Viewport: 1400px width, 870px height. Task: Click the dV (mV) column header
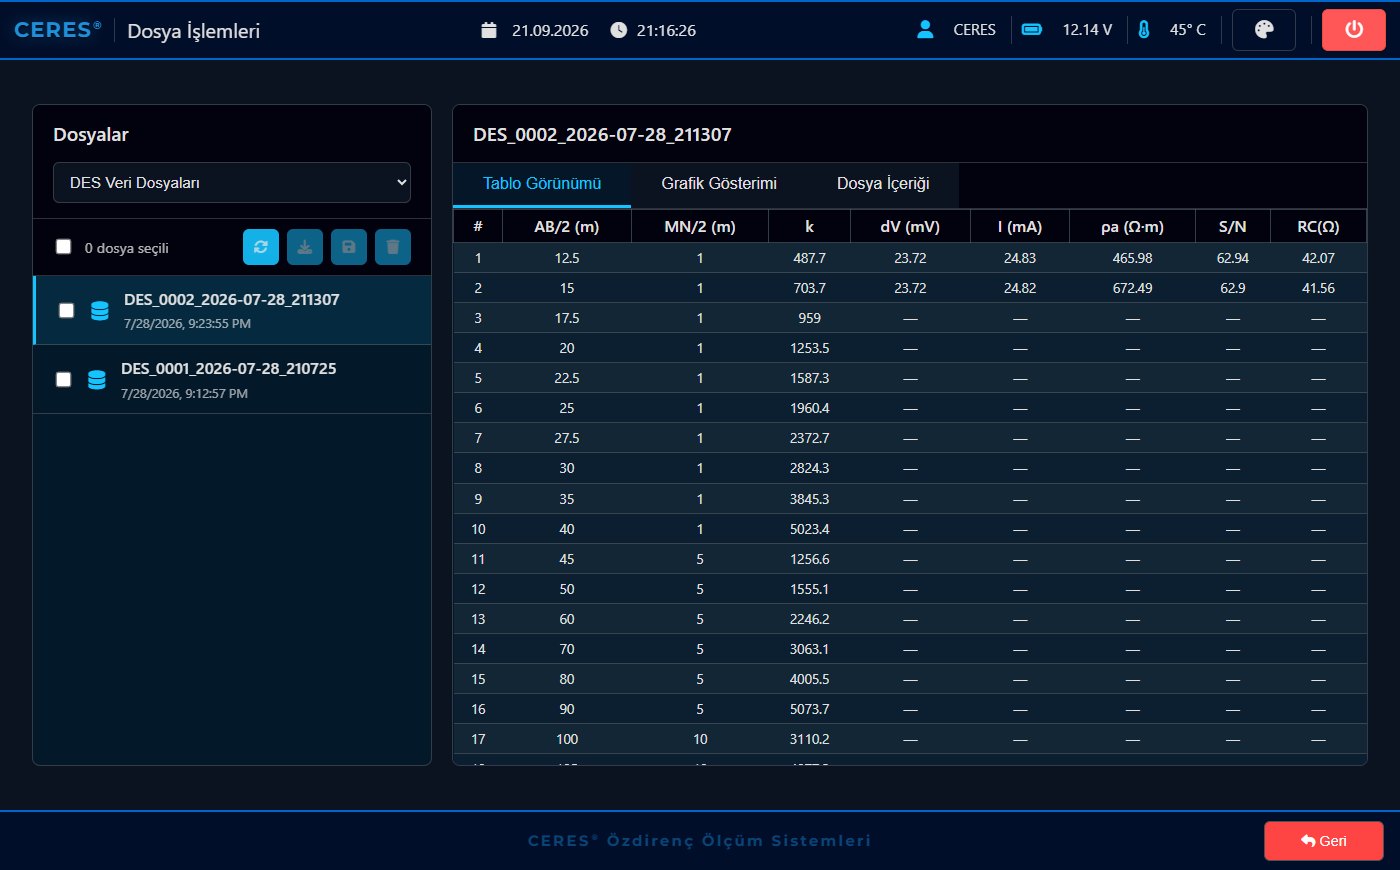click(910, 227)
